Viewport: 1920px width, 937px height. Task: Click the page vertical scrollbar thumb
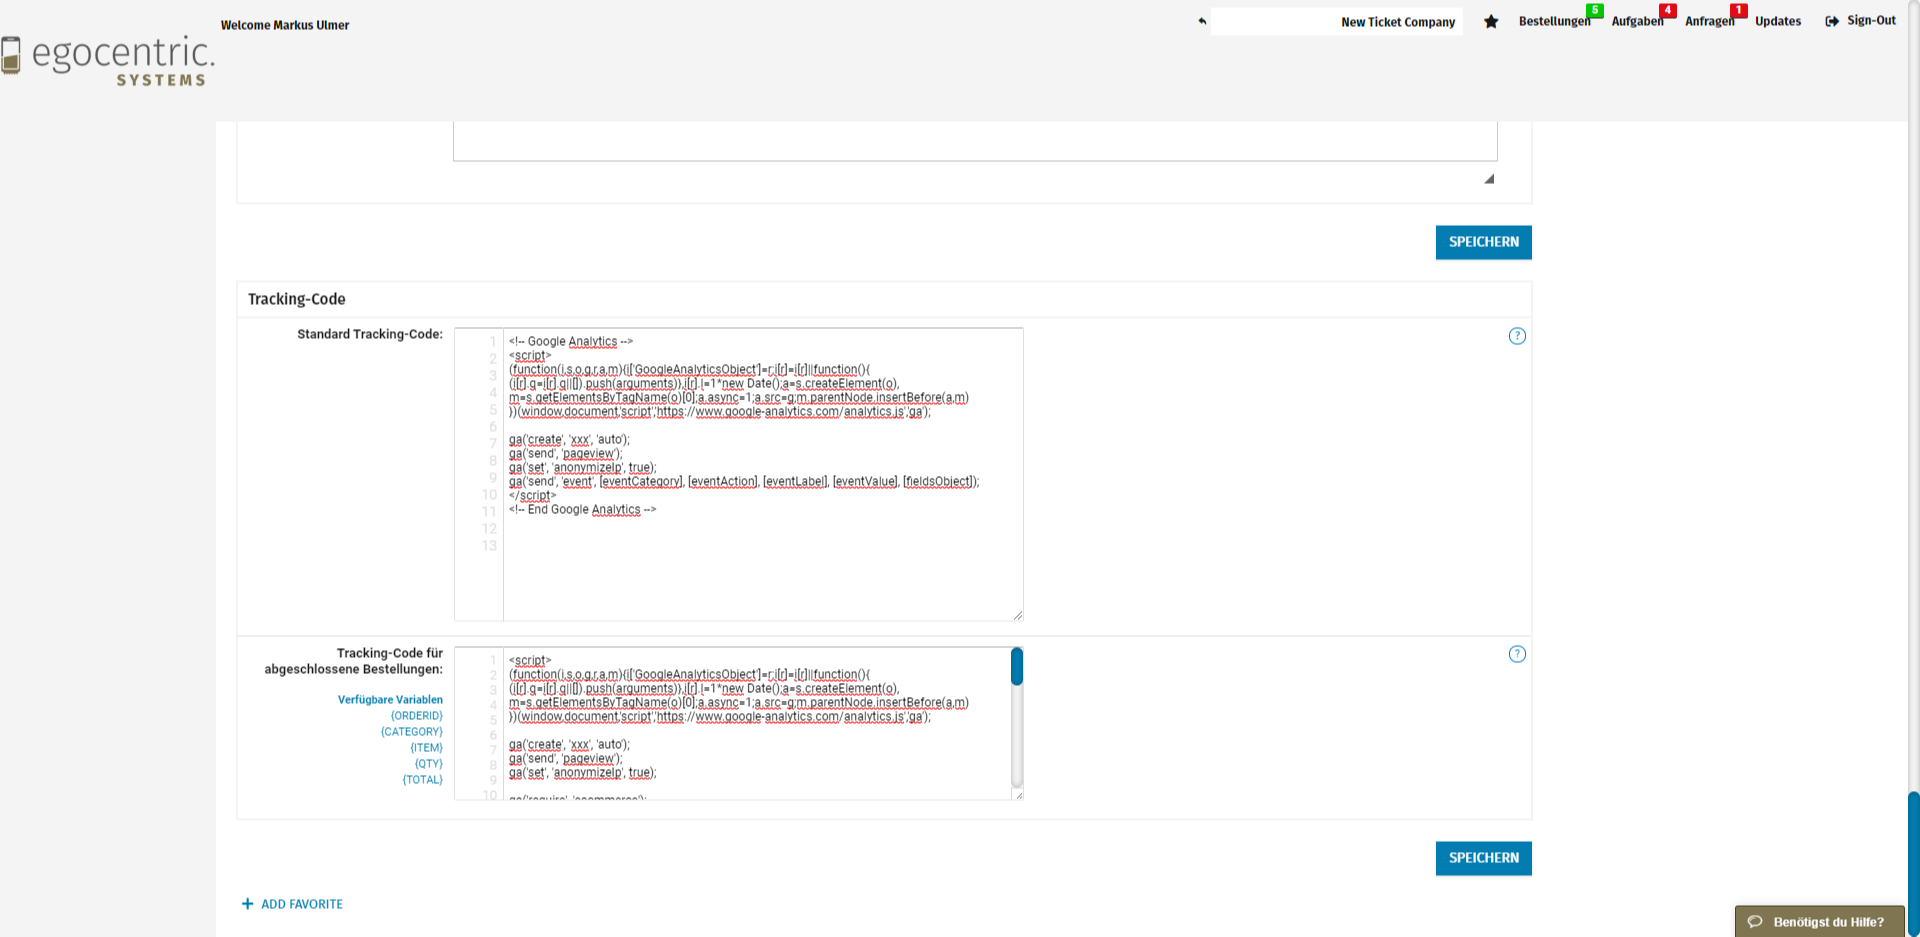pyautogui.click(x=1913, y=864)
